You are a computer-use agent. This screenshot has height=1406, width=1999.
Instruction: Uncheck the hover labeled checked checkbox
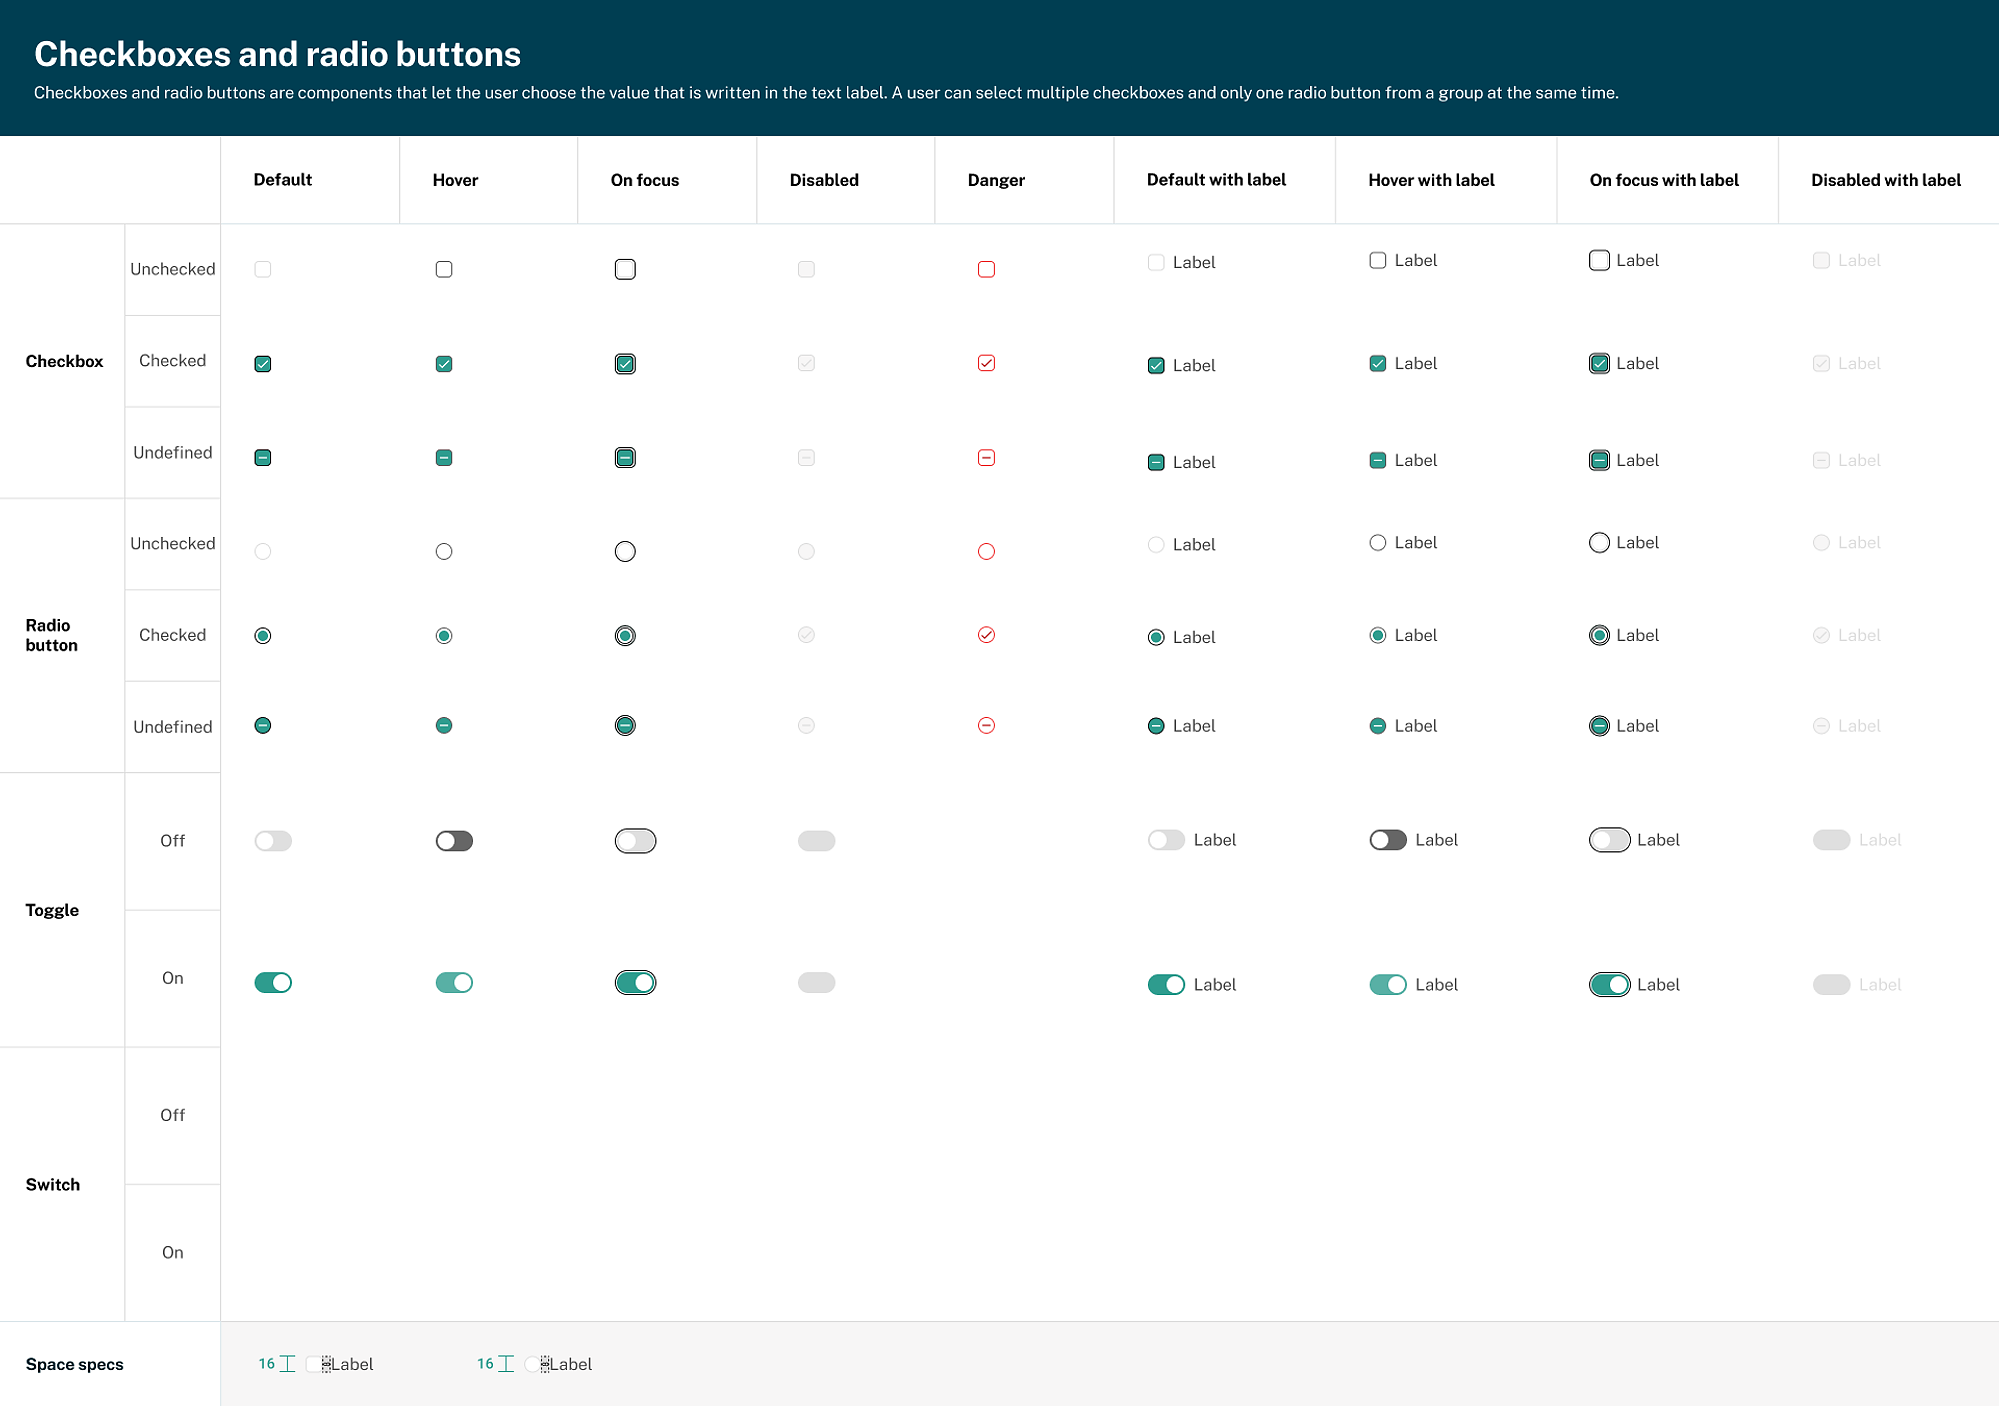(x=1378, y=364)
